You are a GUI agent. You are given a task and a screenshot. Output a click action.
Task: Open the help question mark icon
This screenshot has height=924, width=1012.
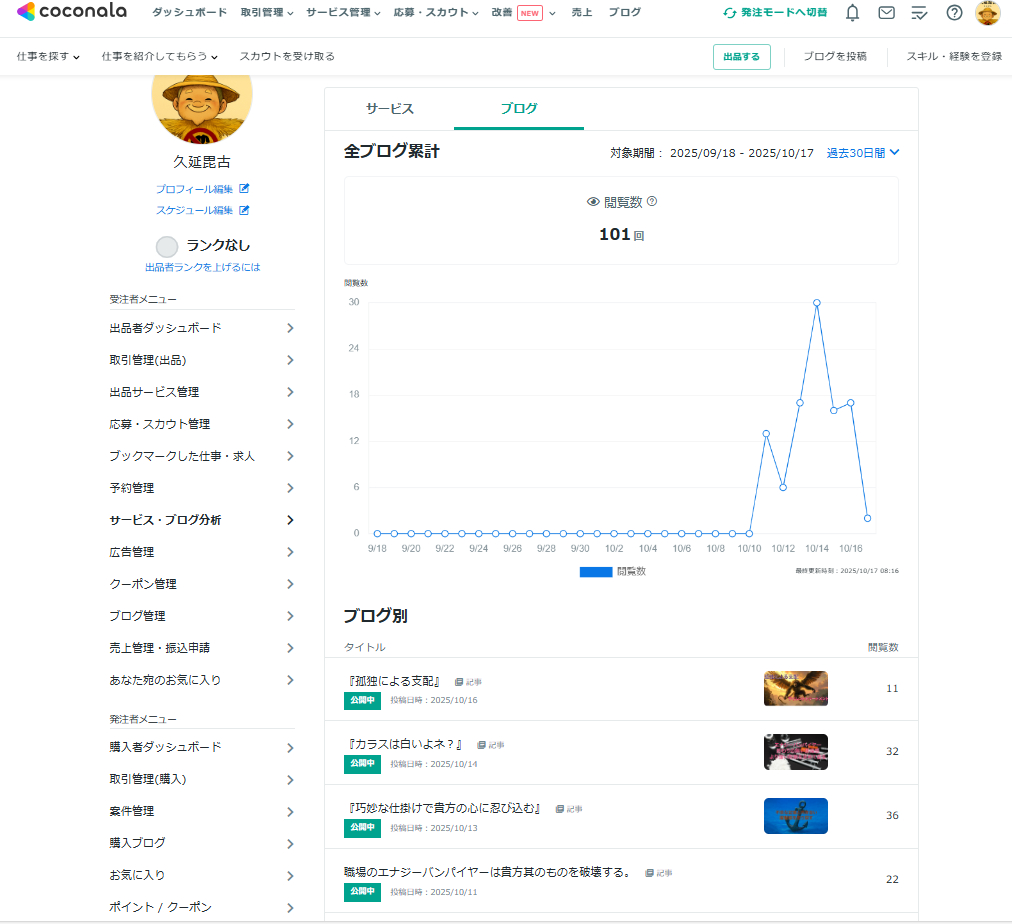click(x=953, y=13)
